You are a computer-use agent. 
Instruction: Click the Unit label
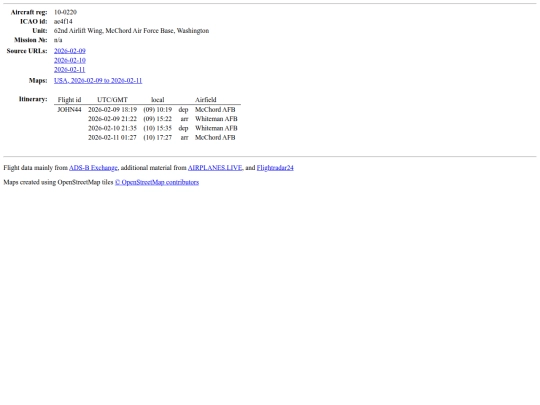point(40,31)
